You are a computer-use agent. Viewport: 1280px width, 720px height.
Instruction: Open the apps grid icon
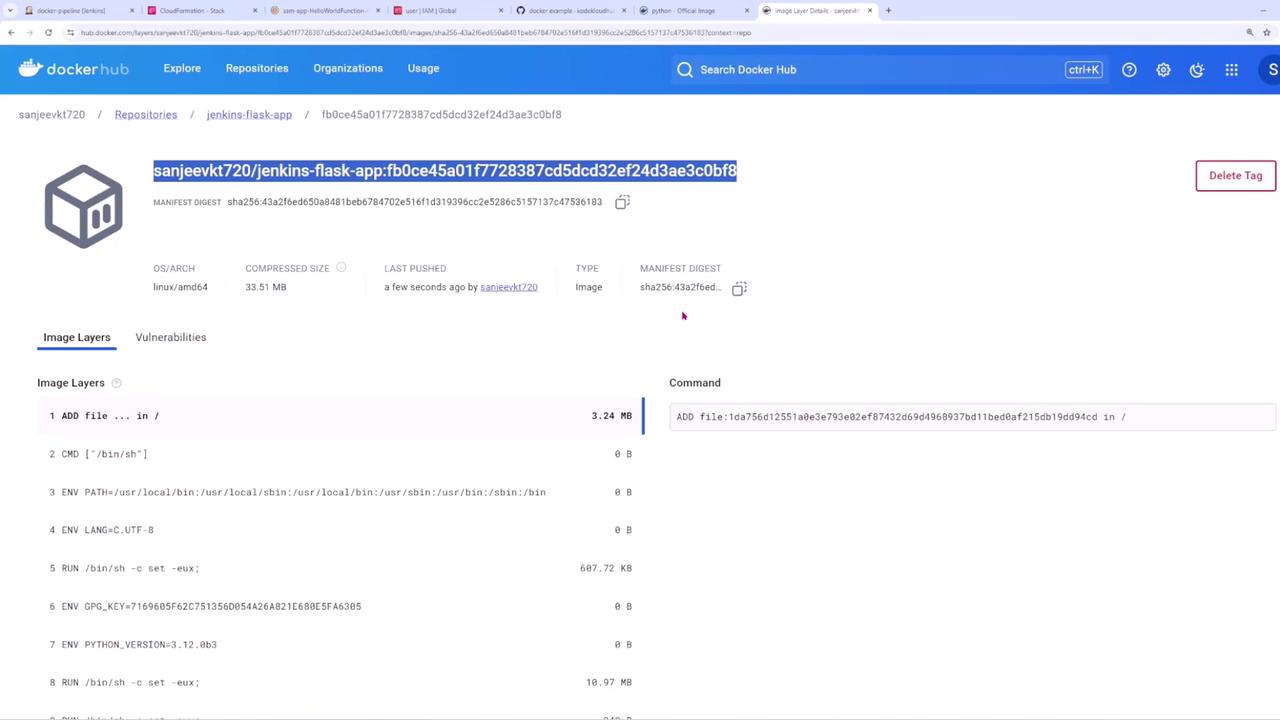pyautogui.click(x=1231, y=70)
